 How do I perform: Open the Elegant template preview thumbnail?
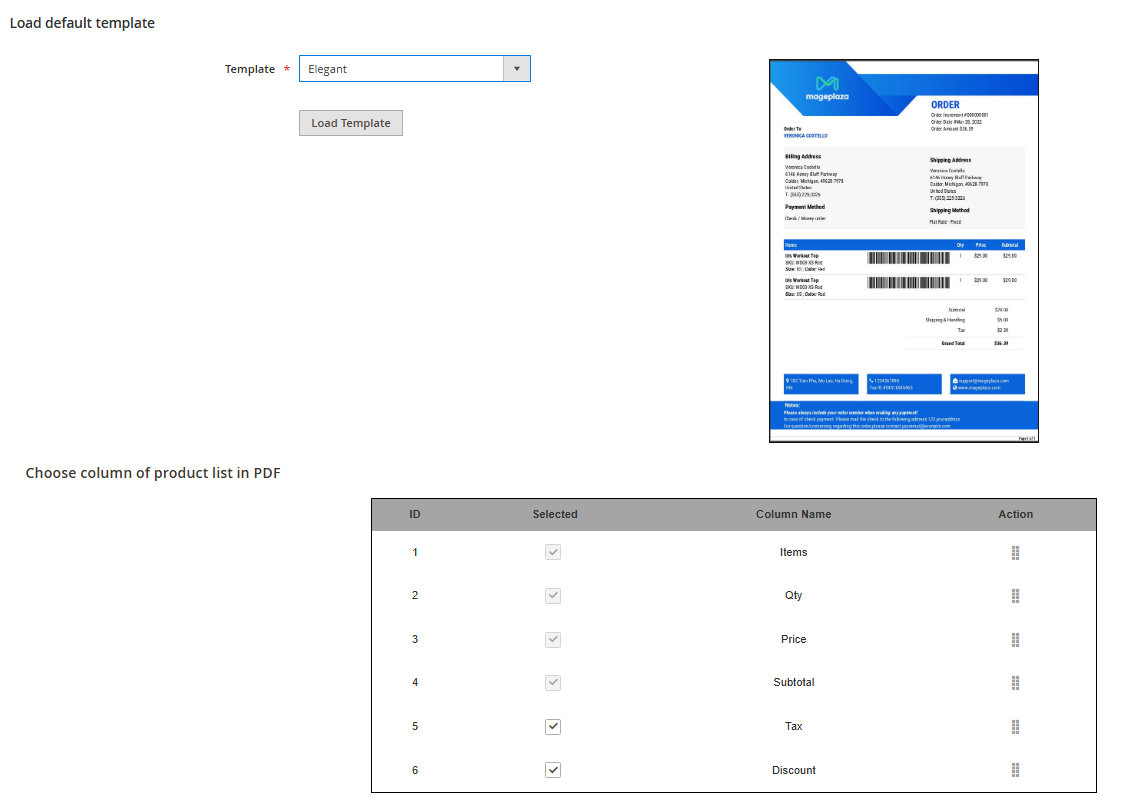tap(904, 251)
